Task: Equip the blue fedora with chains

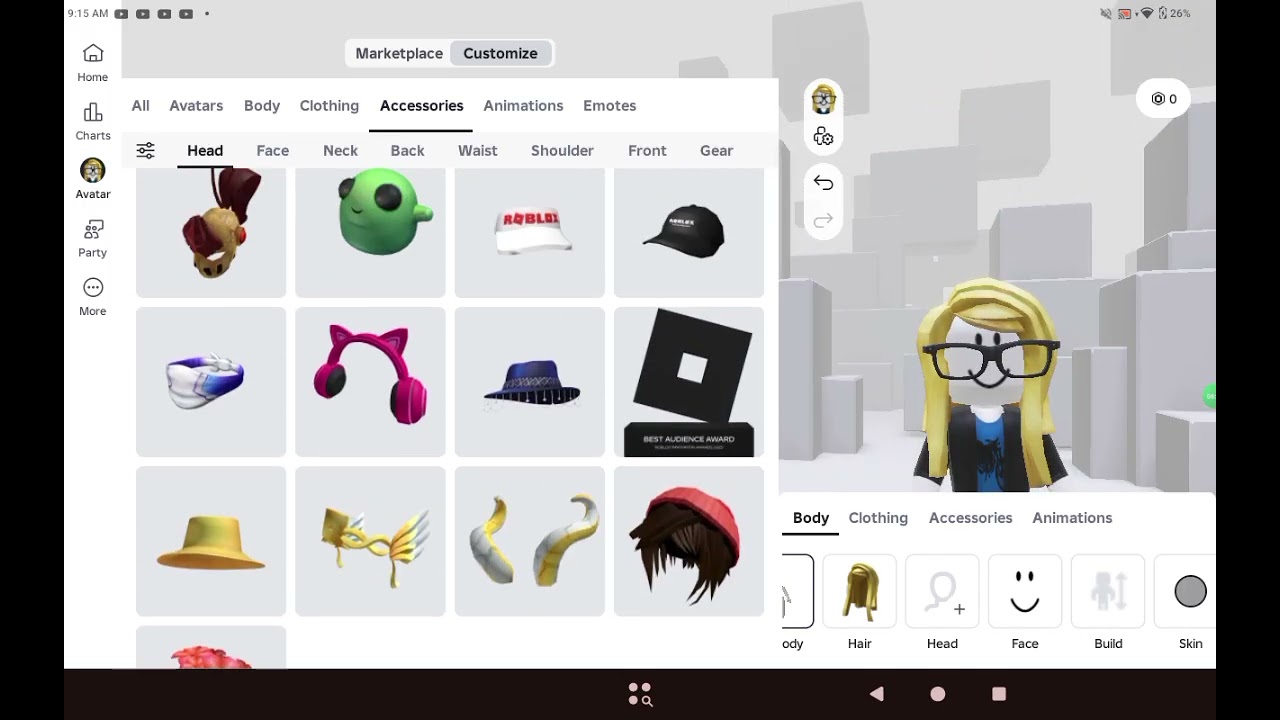Action: tap(530, 382)
